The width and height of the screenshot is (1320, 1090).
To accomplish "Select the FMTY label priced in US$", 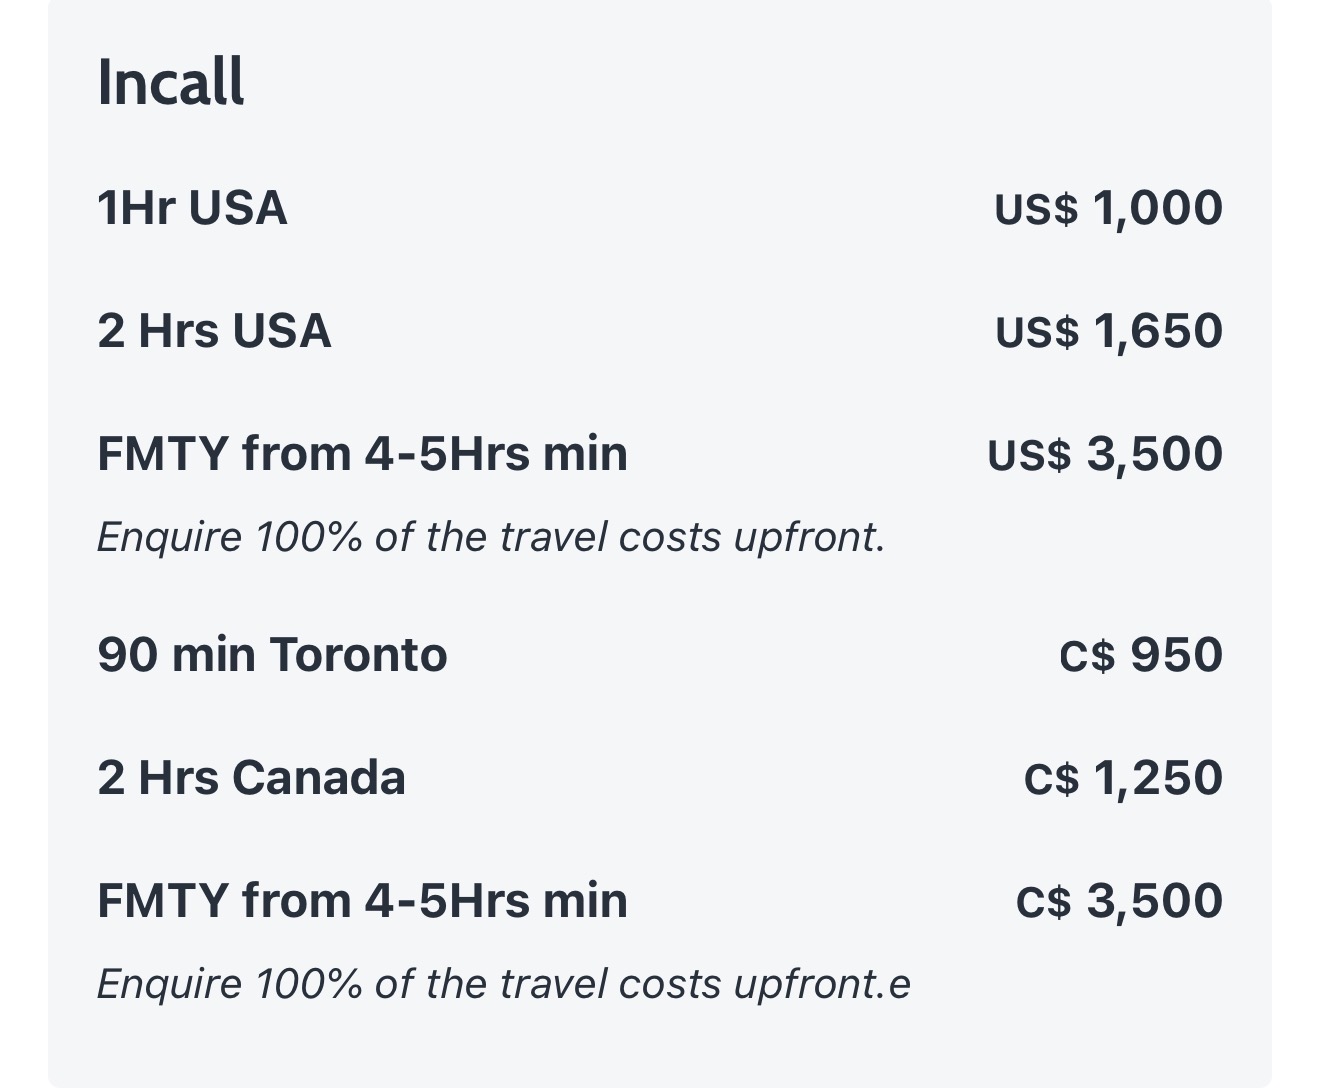I will coord(362,454).
